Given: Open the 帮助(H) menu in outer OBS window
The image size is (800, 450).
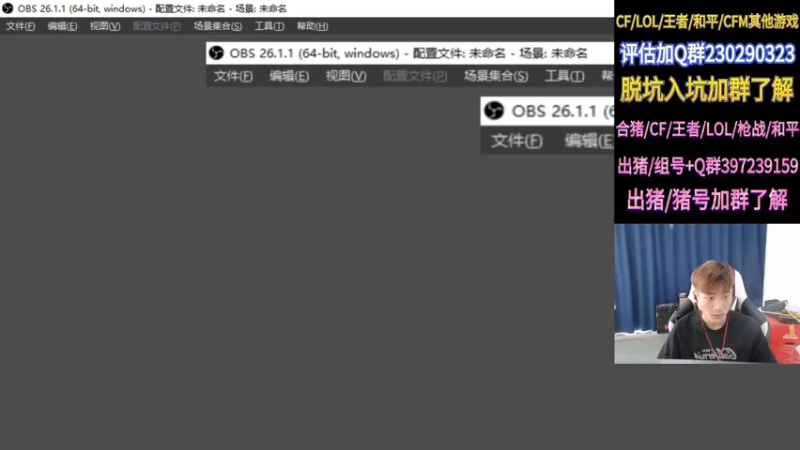Looking at the screenshot, I should click(x=312, y=26).
